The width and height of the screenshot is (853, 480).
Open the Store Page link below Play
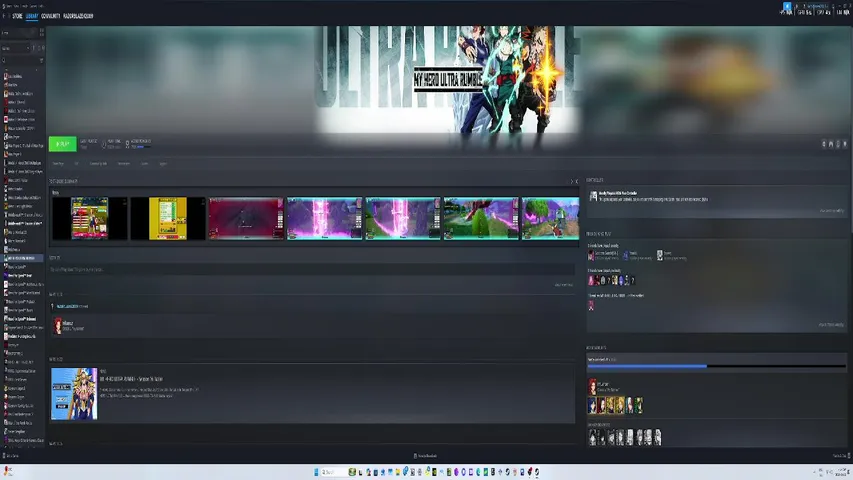tap(58, 164)
